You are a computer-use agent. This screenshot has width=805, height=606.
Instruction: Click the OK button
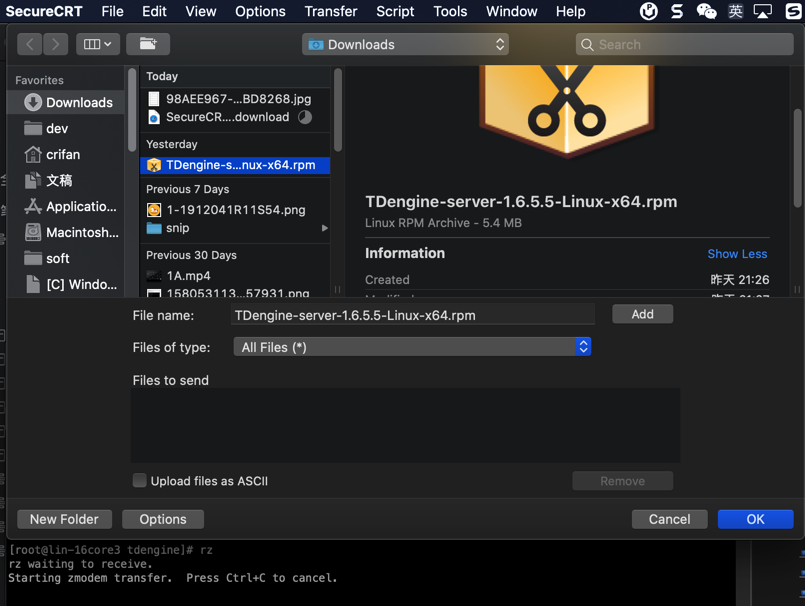click(x=755, y=519)
